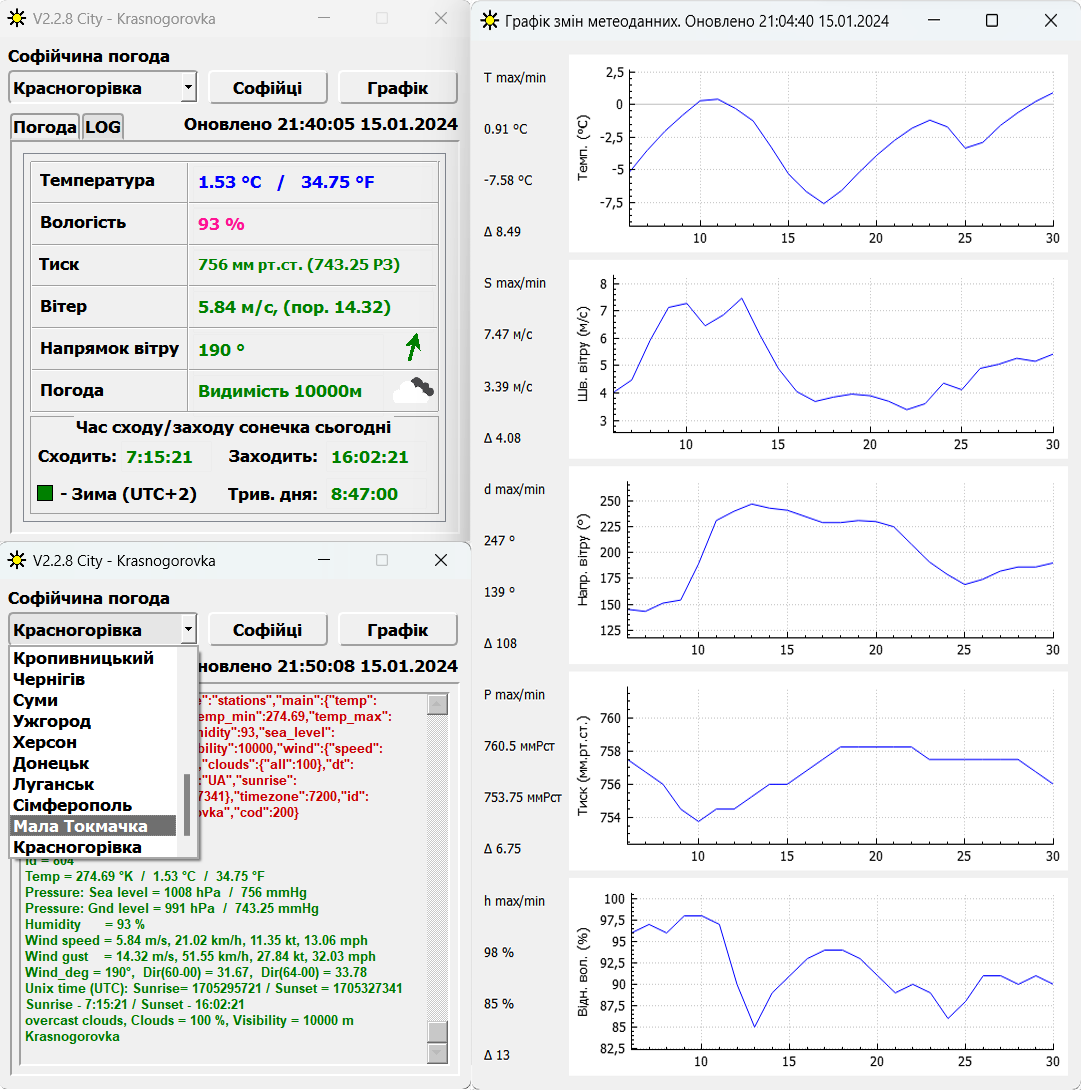This screenshot has width=1081, height=1090.
Task: Click the temperature graph plot
Action: 842,148
